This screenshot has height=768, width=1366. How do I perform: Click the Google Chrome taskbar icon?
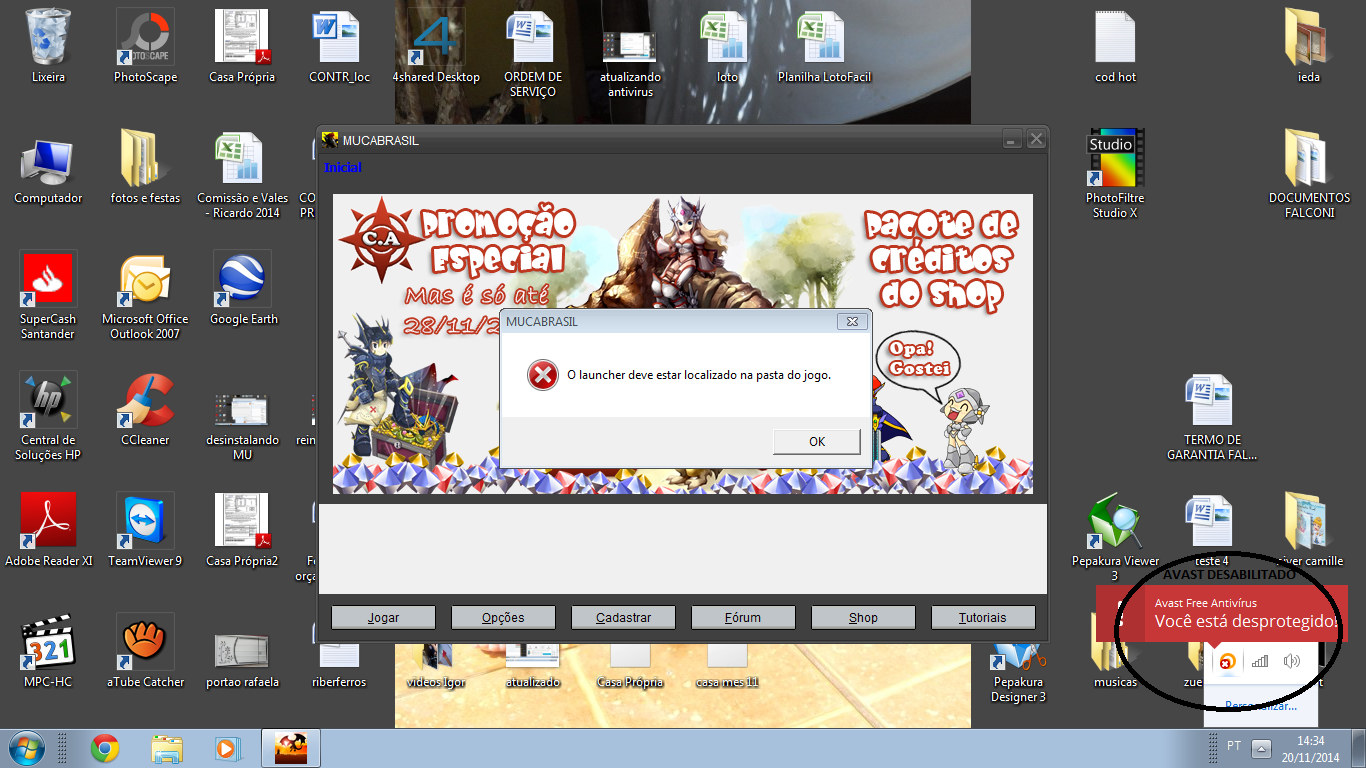pos(105,748)
